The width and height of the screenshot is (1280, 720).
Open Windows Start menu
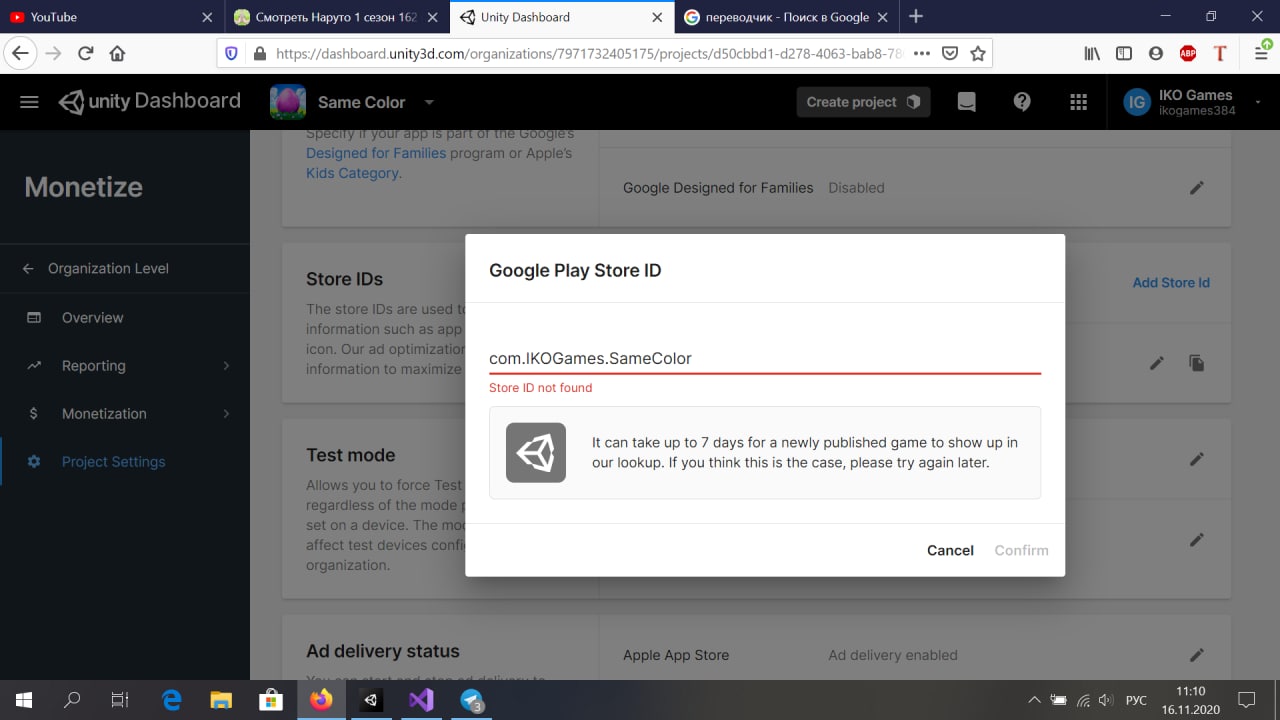point(23,700)
